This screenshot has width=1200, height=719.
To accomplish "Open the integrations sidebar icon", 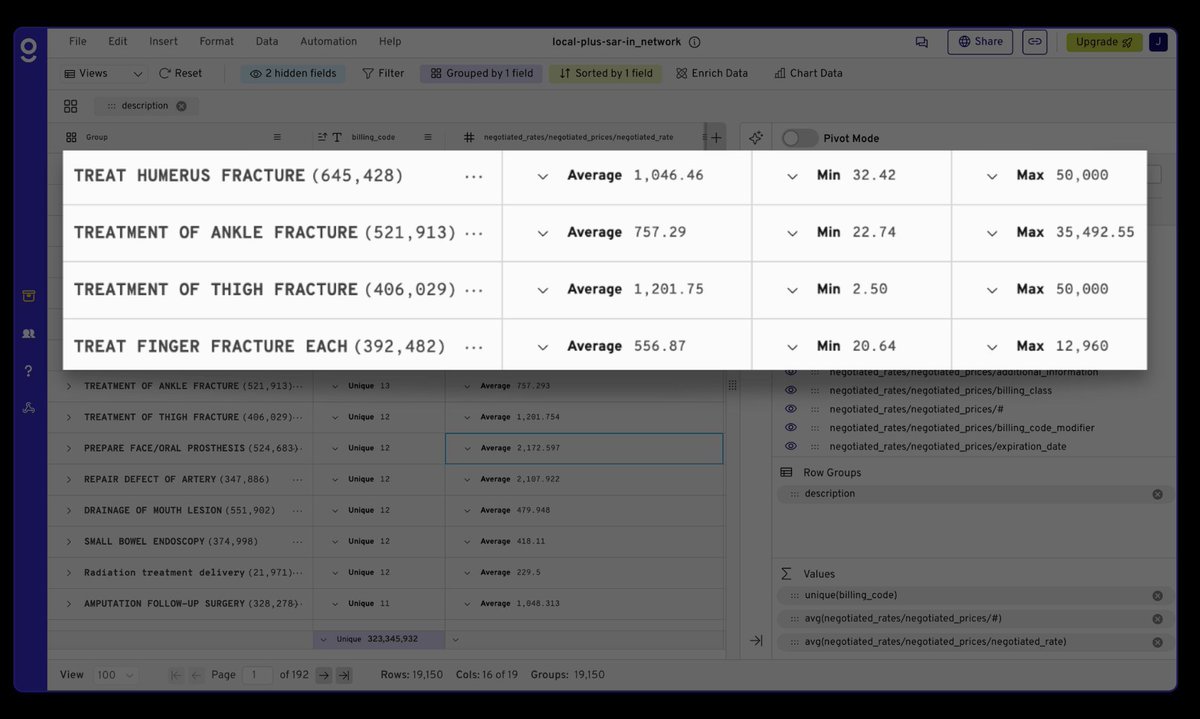I will (29, 408).
